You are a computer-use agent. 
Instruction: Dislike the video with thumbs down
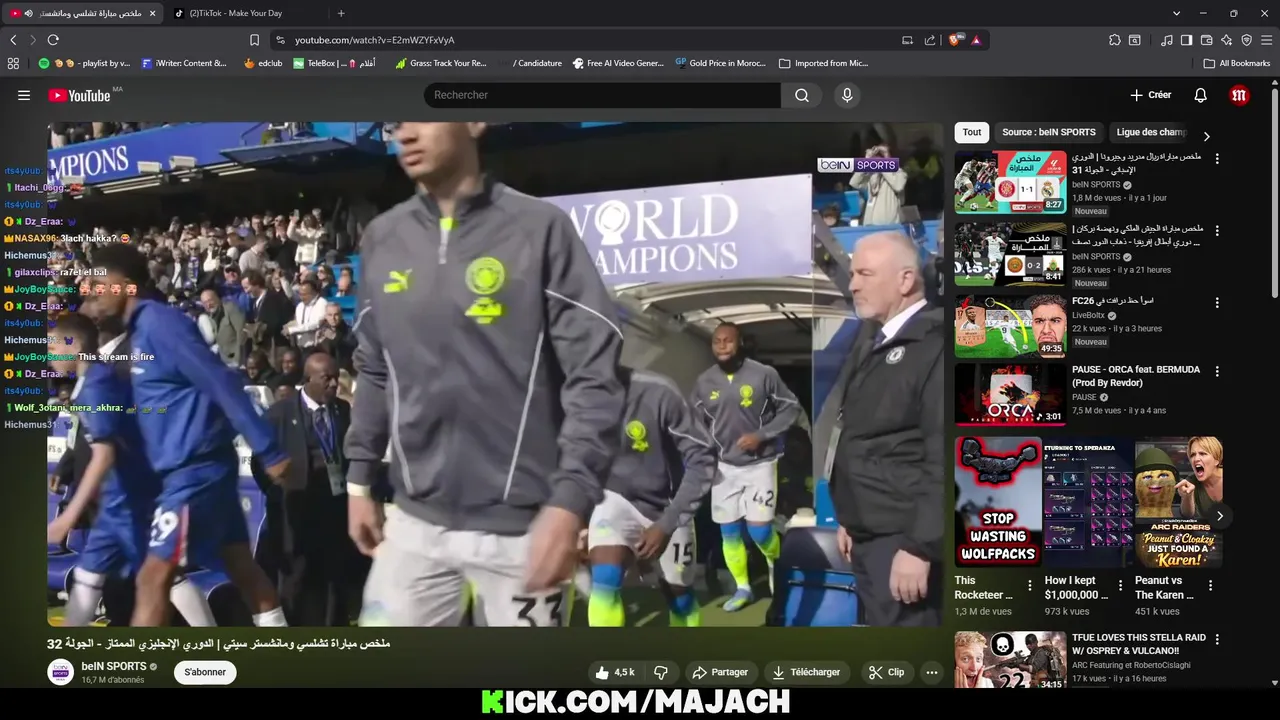pos(660,672)
